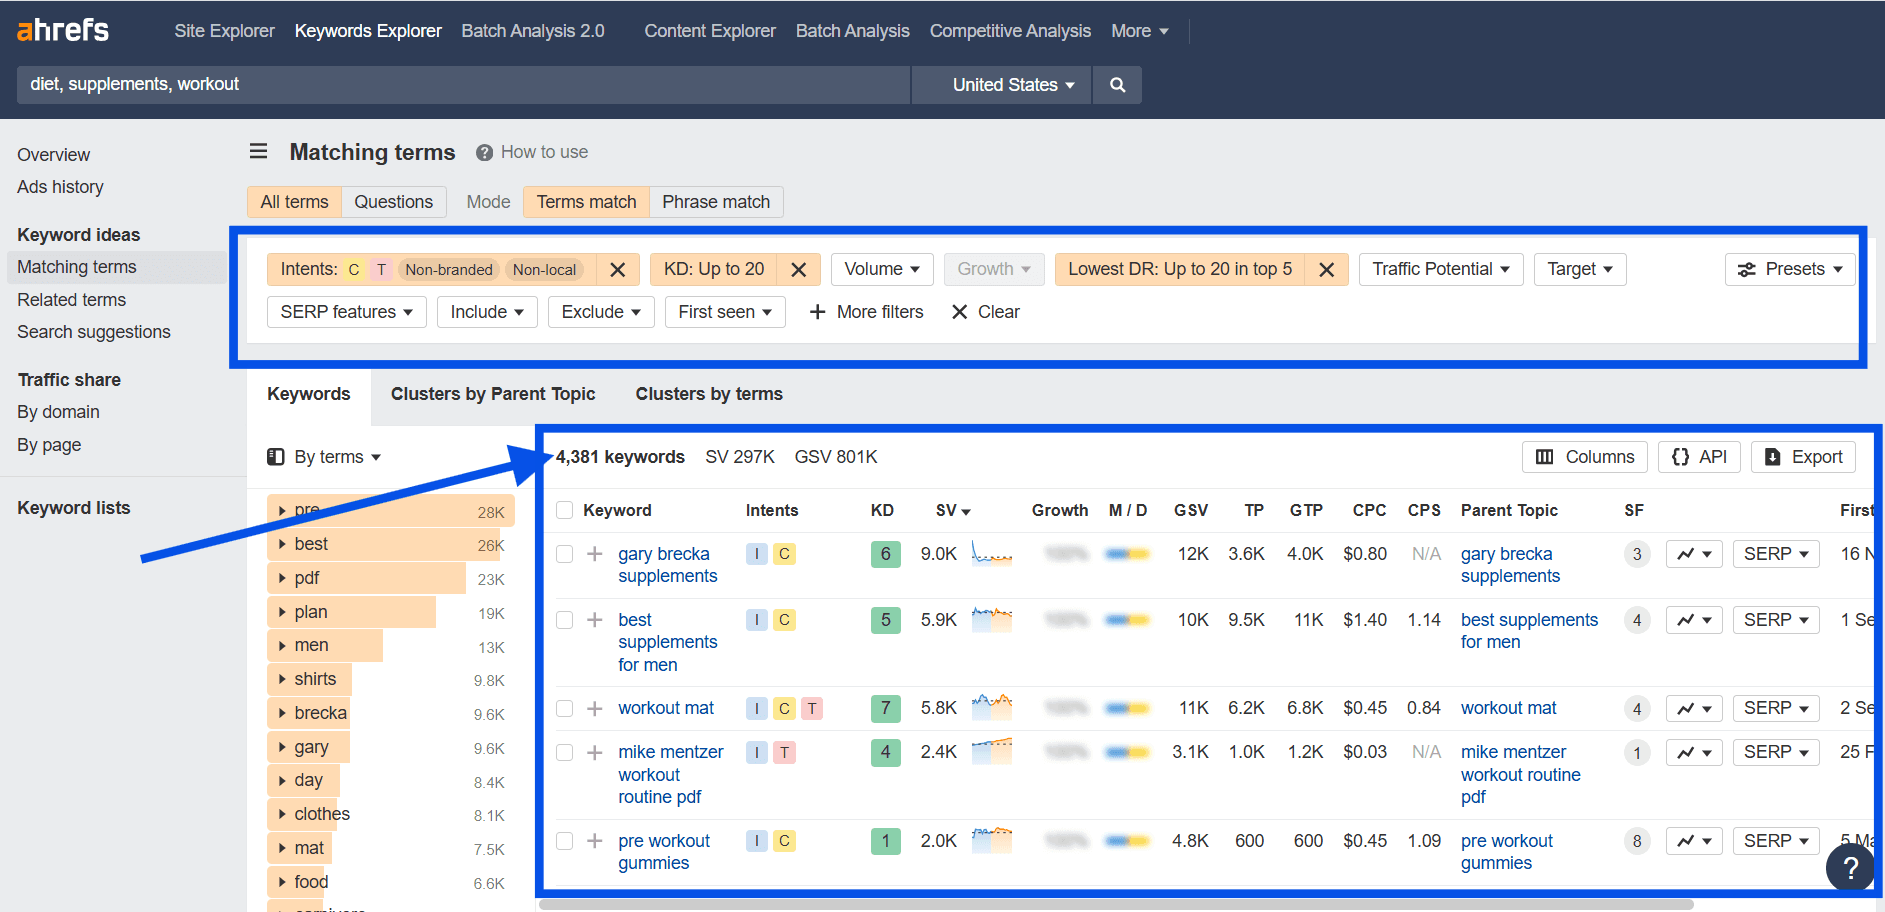Switch to Clusters by terms tab

pyautogui.click(x=709, y=394)
